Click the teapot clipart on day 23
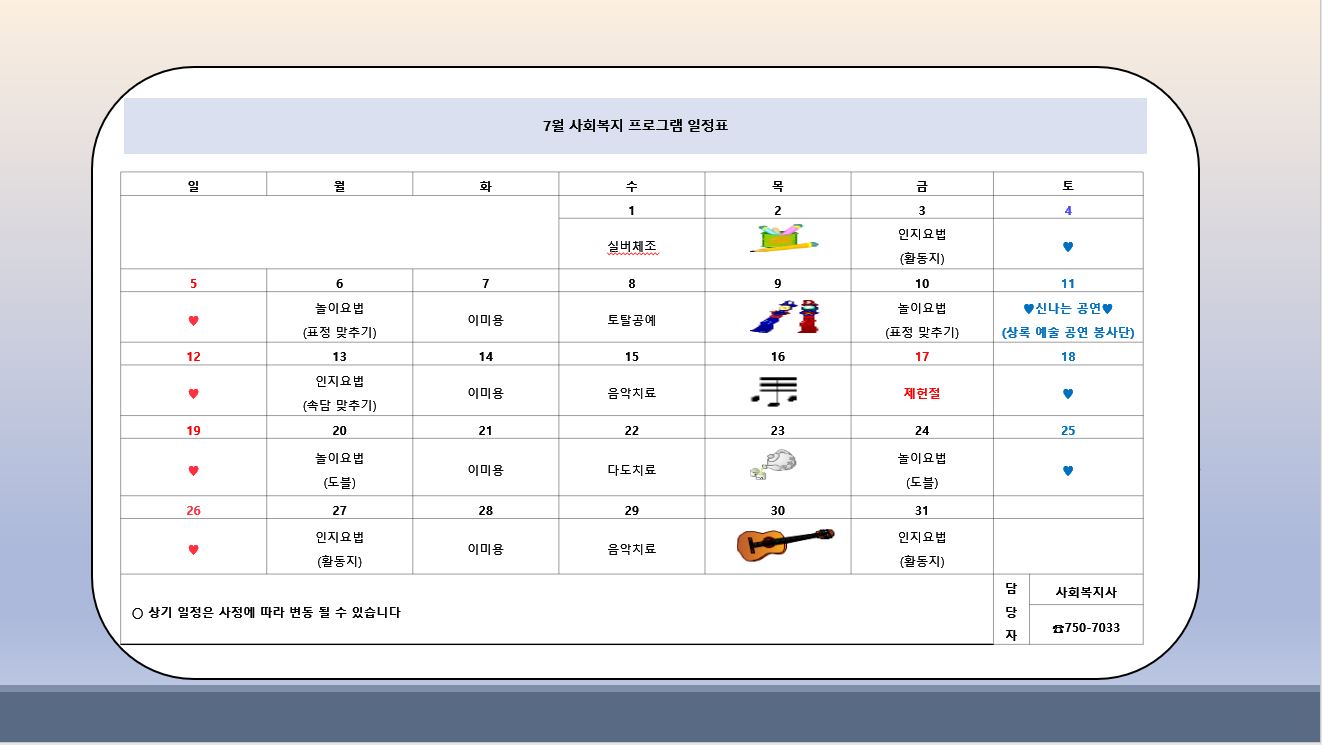The height and width of the screenshot is (745, 1322). click(x=773, y=466)
